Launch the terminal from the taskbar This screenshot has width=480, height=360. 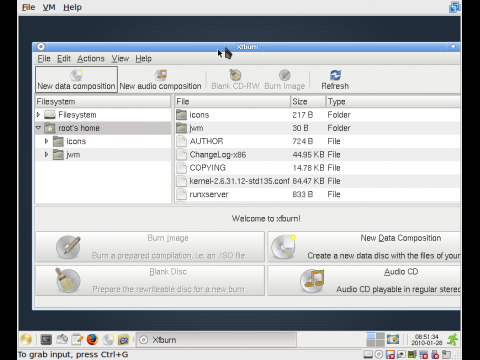(x=46, y=340)
